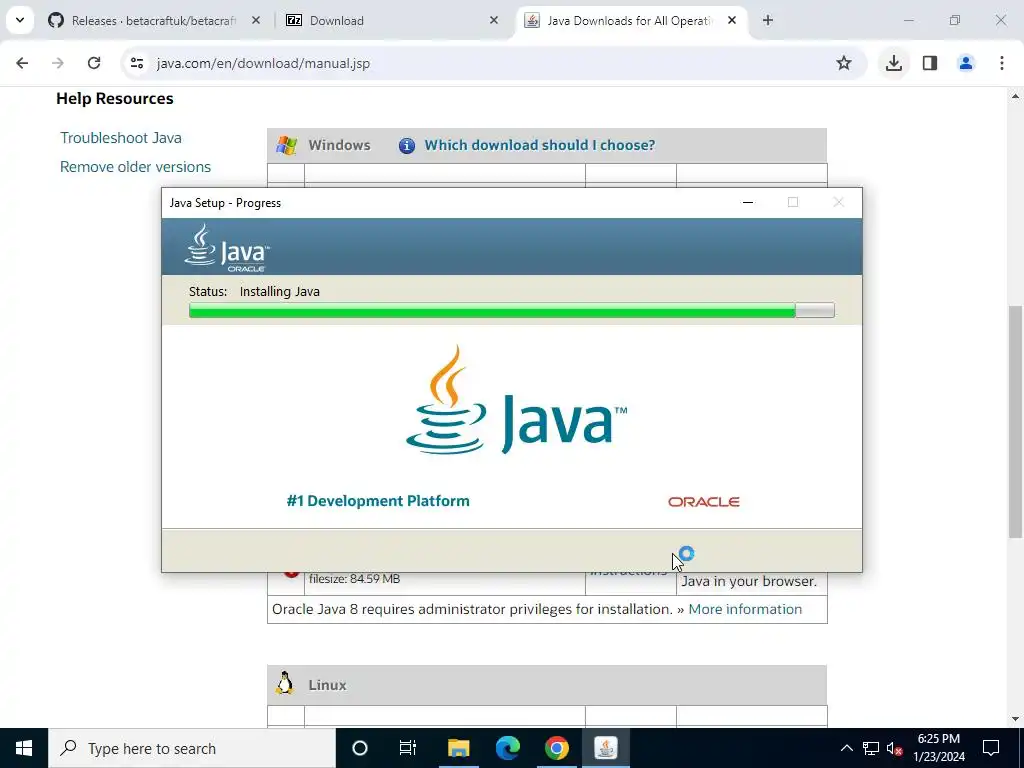Click the filesize 84.59 MB text

pos(355,579)
